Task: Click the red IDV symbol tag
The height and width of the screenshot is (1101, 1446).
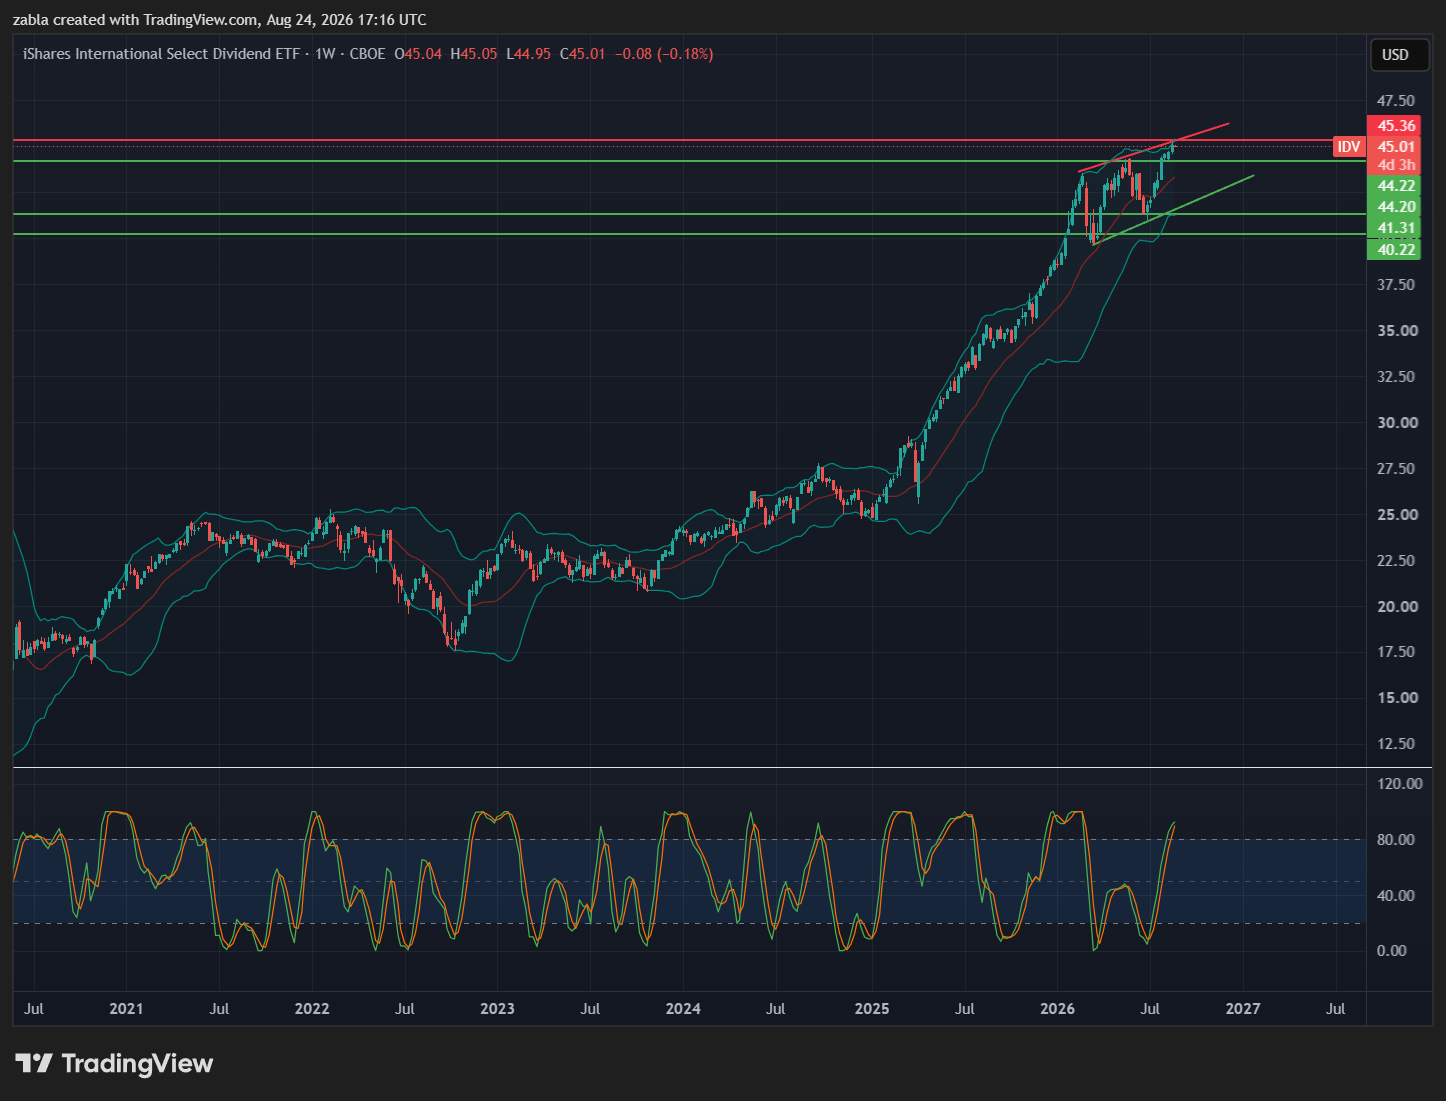Action: pos(1348,147)
